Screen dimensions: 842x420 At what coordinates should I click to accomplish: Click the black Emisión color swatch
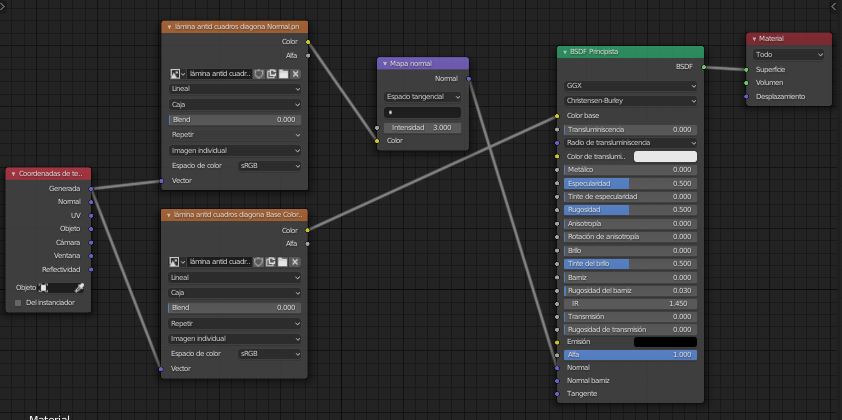point(665,342)
